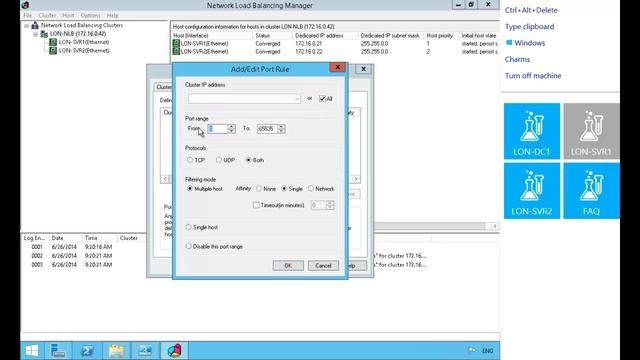Select LON-SVR1(Ethernet) in the tree
The height and width of the screenshot is (360, 640).
tap(84, 42)
